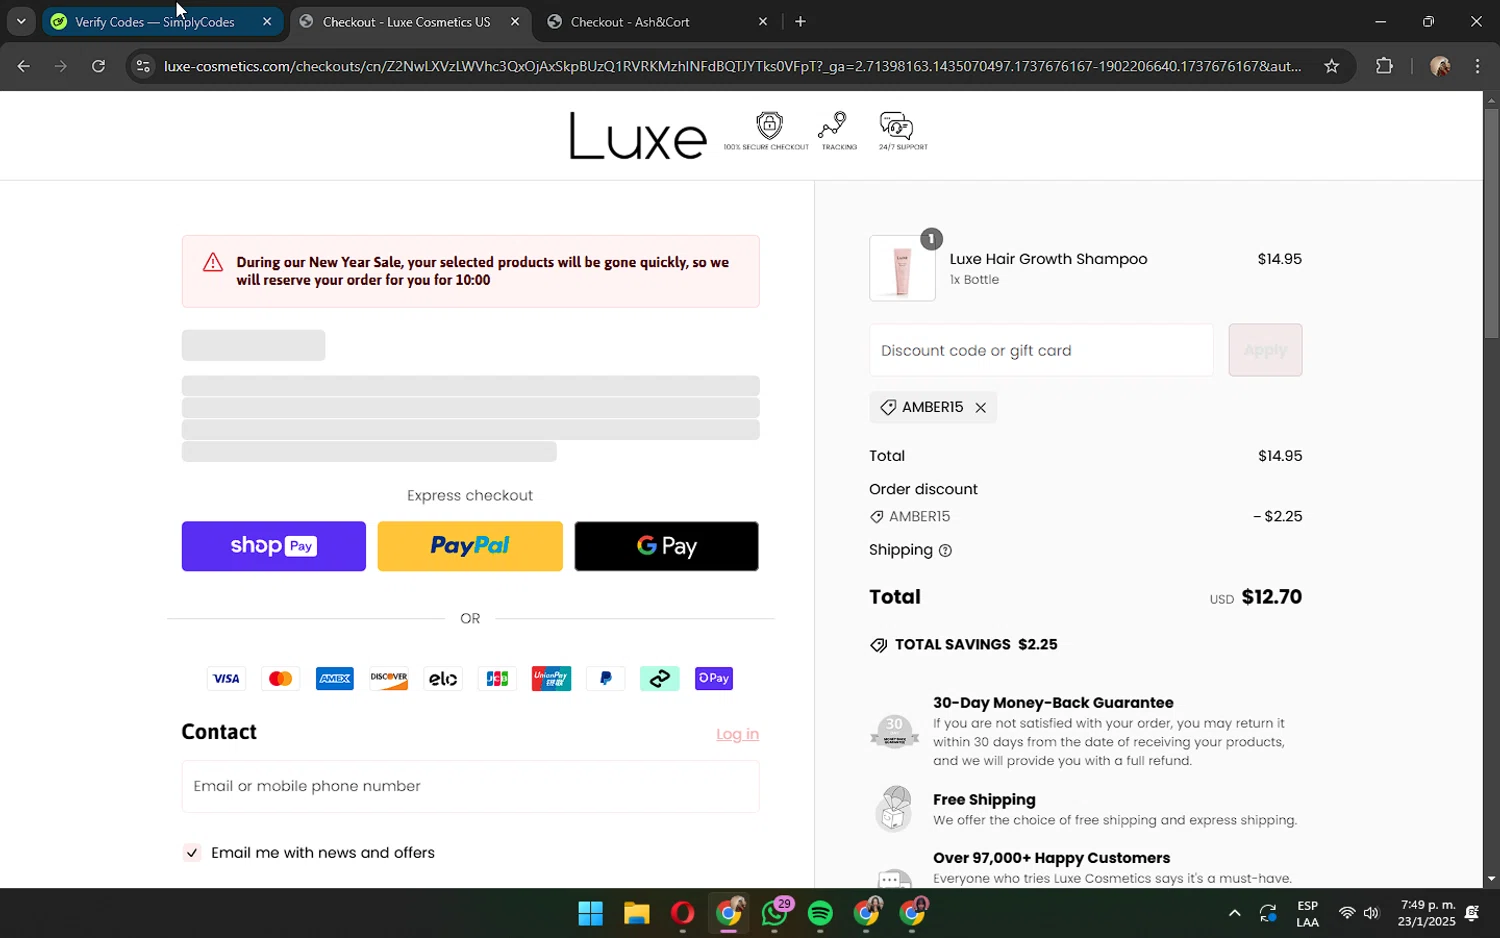Viewport: 1500px width, 938px height.
Task: Uncheck Email me with news and offers
Action: click(192, 852)
